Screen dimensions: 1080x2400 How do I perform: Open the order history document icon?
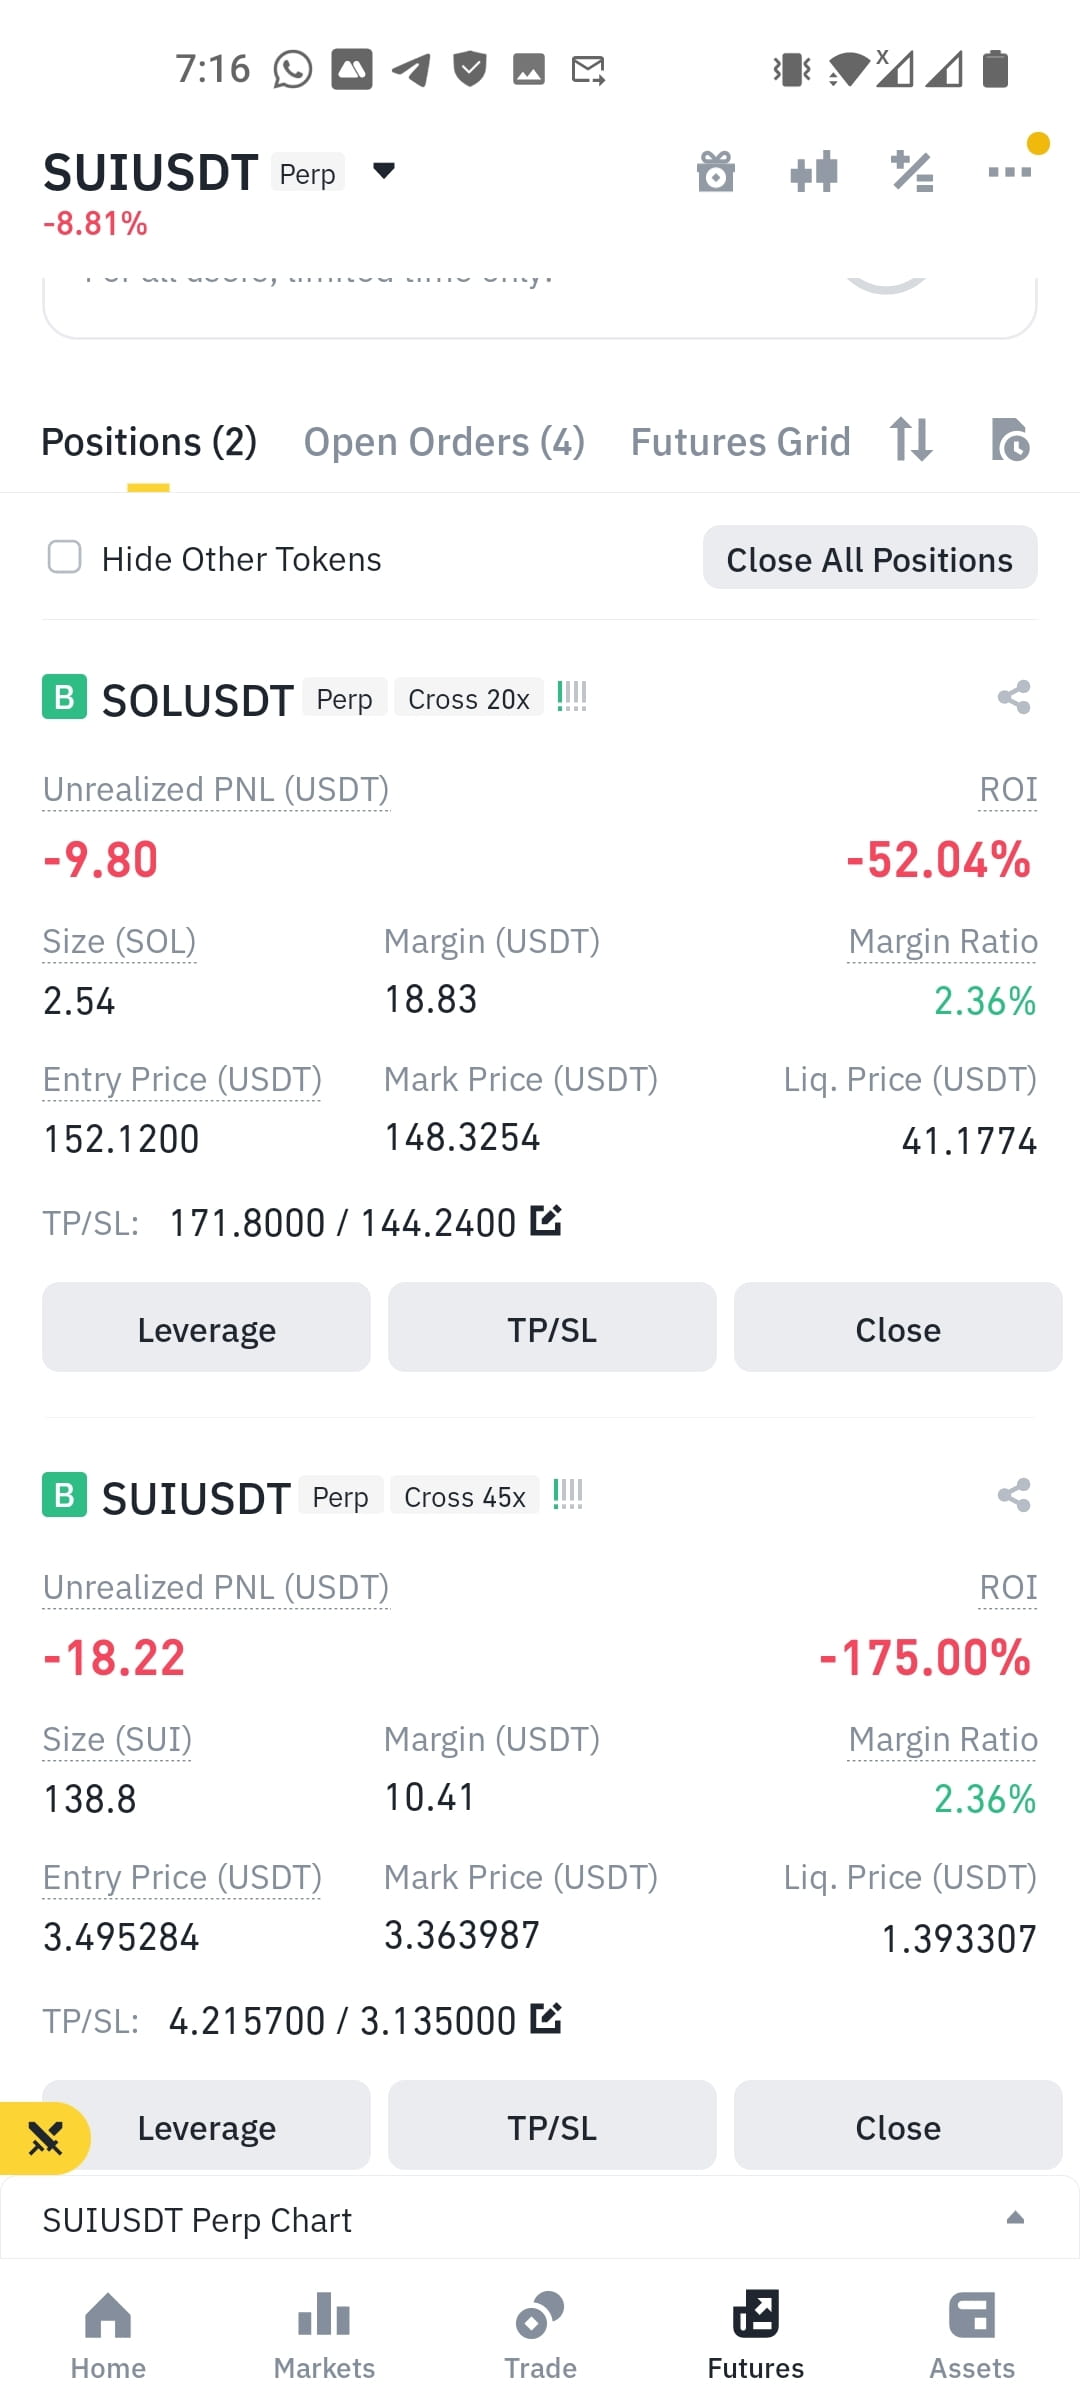[1010, 440]
